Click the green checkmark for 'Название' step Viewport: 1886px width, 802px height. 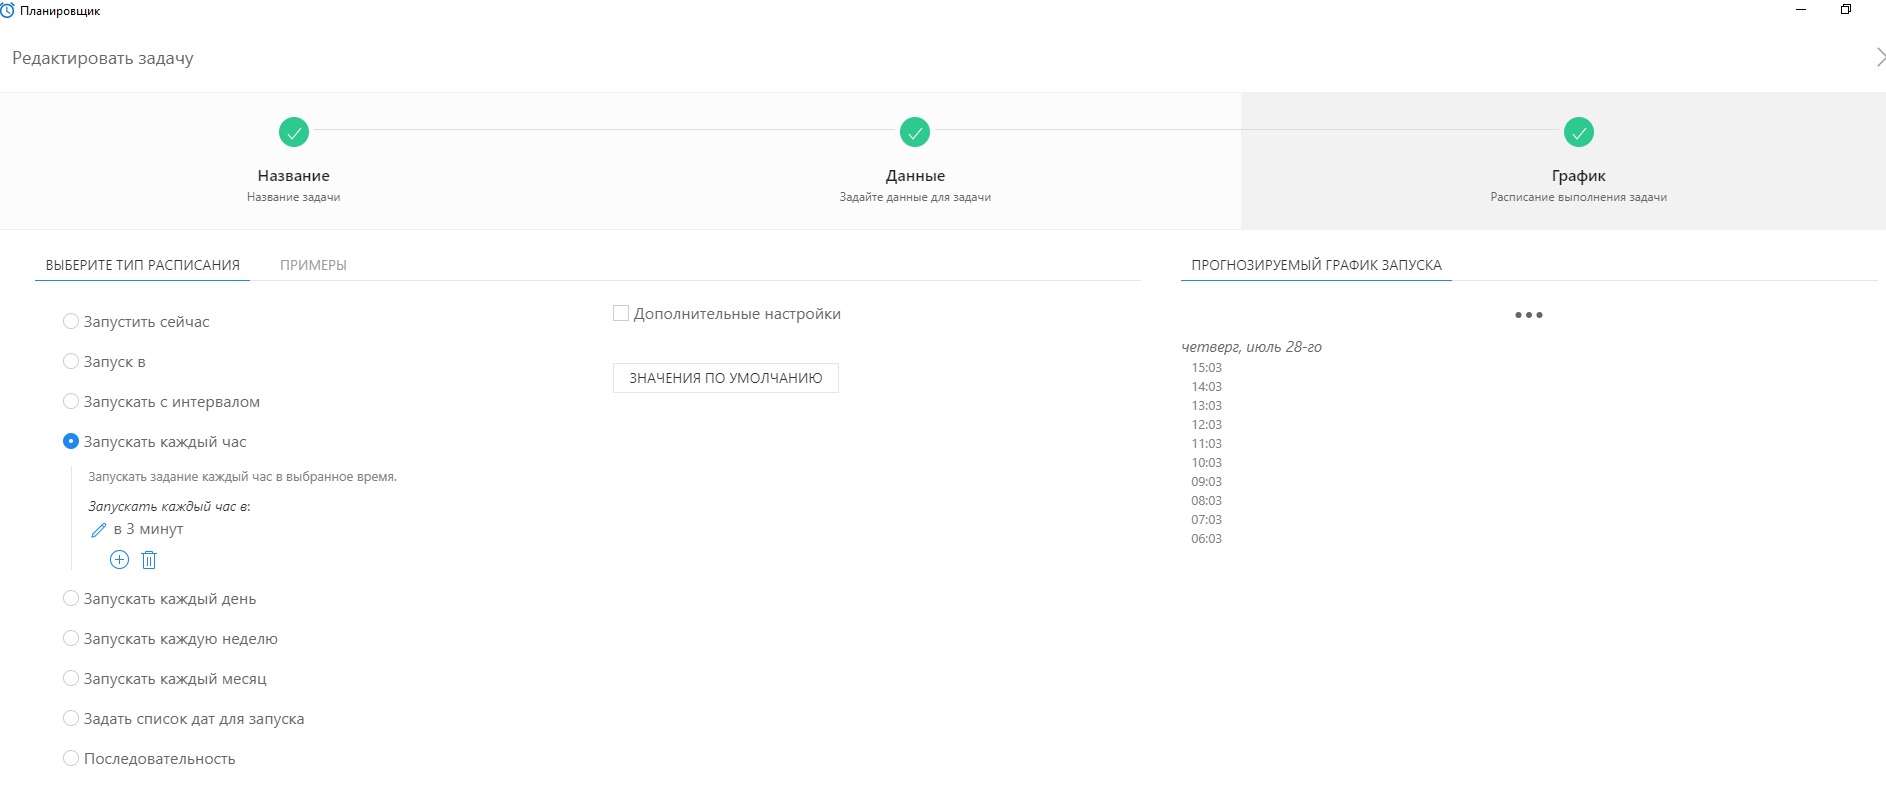click(x=294, y=132)
